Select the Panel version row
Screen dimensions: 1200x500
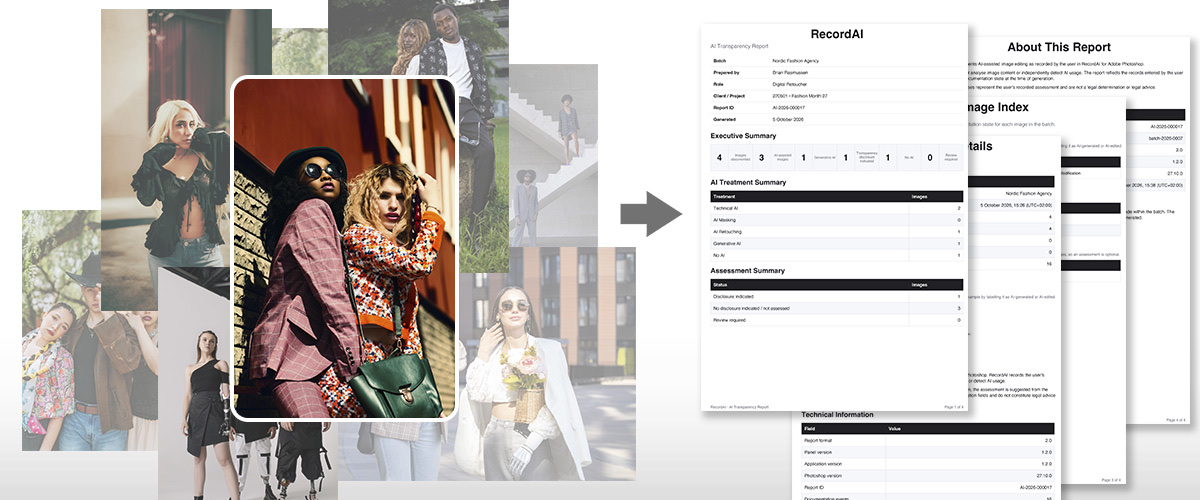click(928, 452)
